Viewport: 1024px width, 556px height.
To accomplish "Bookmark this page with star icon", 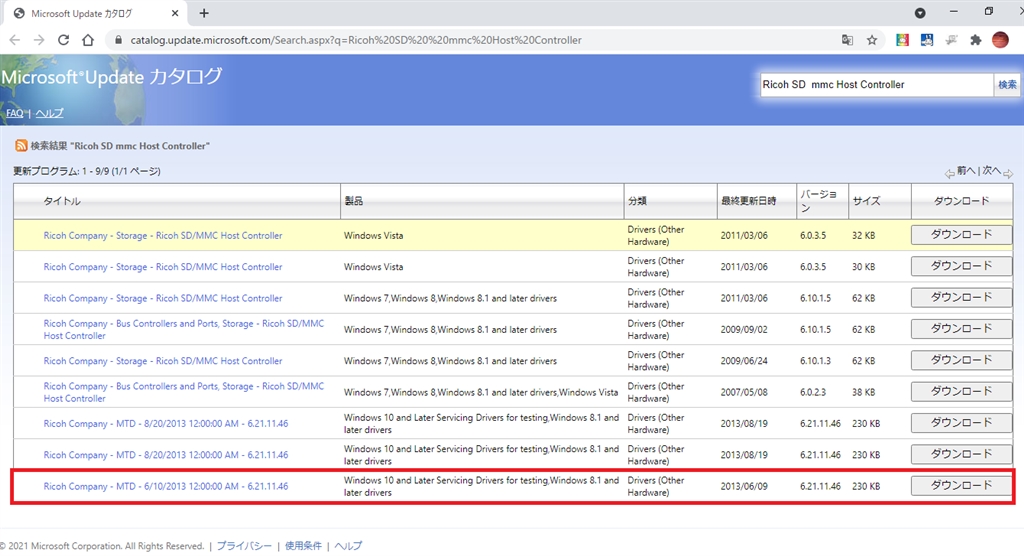I will (x=872, y=40).
